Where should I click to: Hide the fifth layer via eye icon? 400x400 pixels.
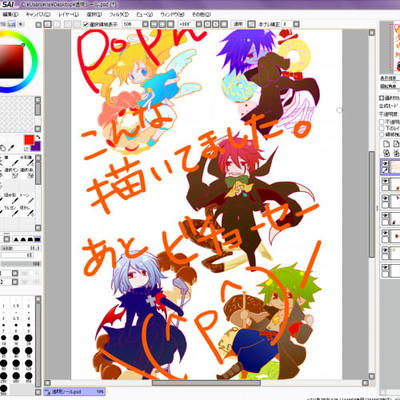pos(385,233)
